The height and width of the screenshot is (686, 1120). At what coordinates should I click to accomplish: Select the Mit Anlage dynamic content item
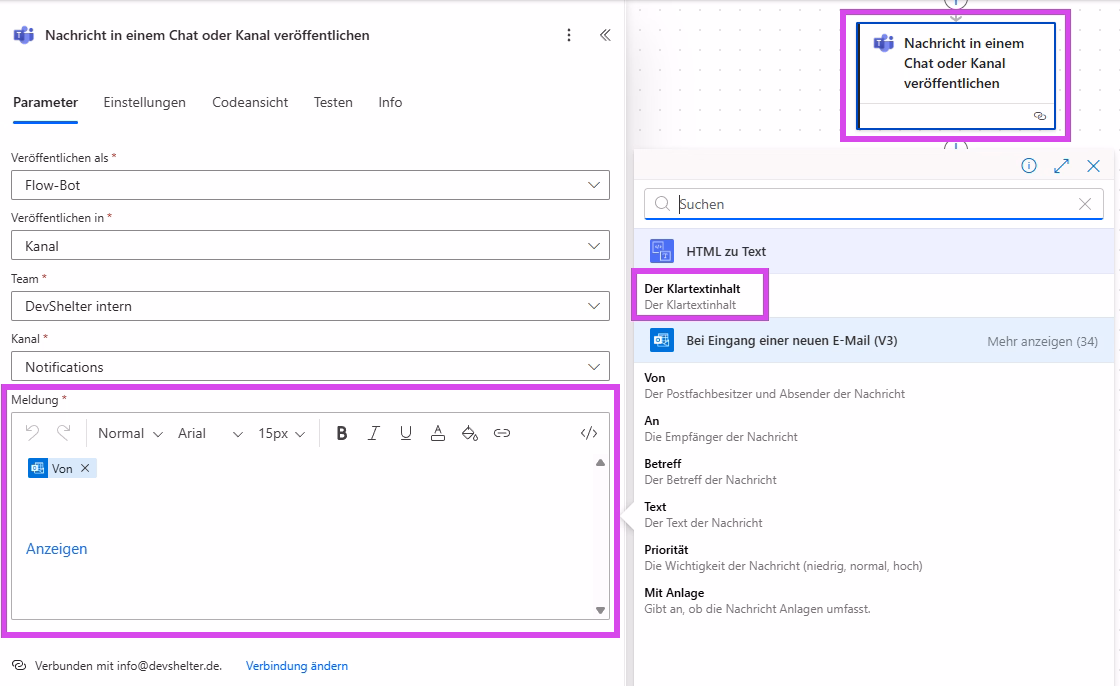tap(874, 600)
